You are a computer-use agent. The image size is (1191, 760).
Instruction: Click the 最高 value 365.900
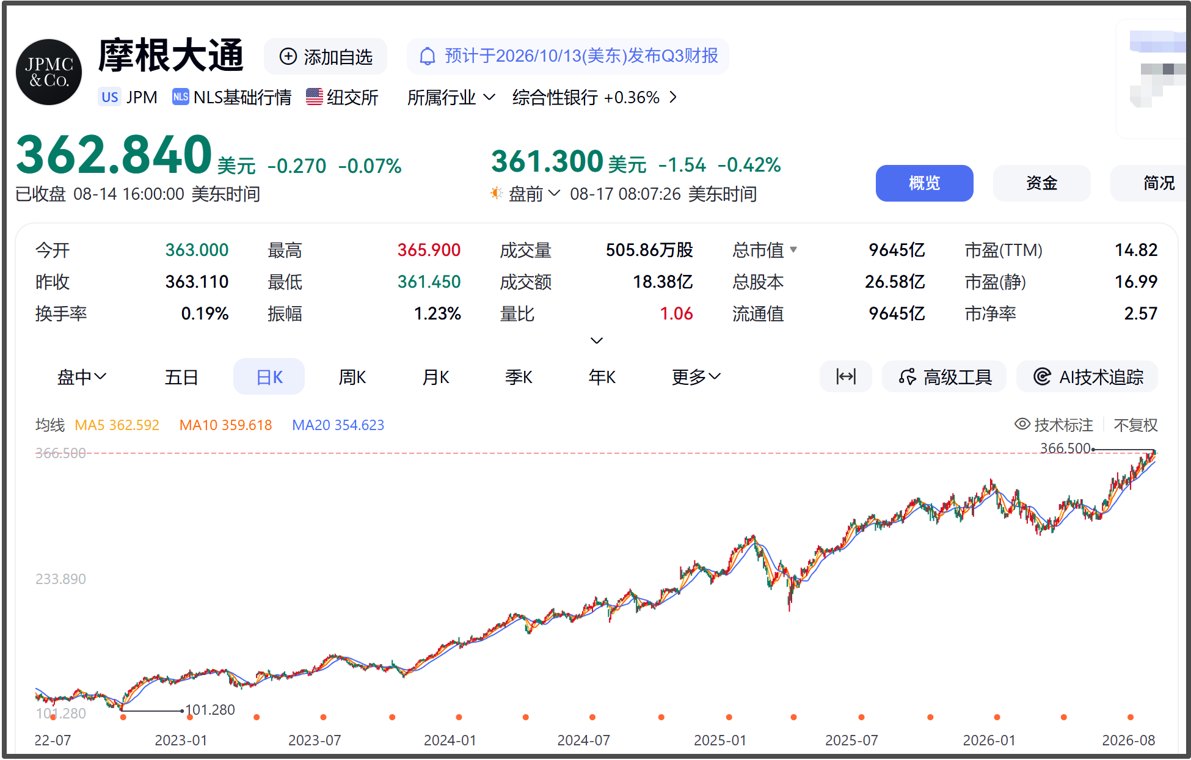429,250
